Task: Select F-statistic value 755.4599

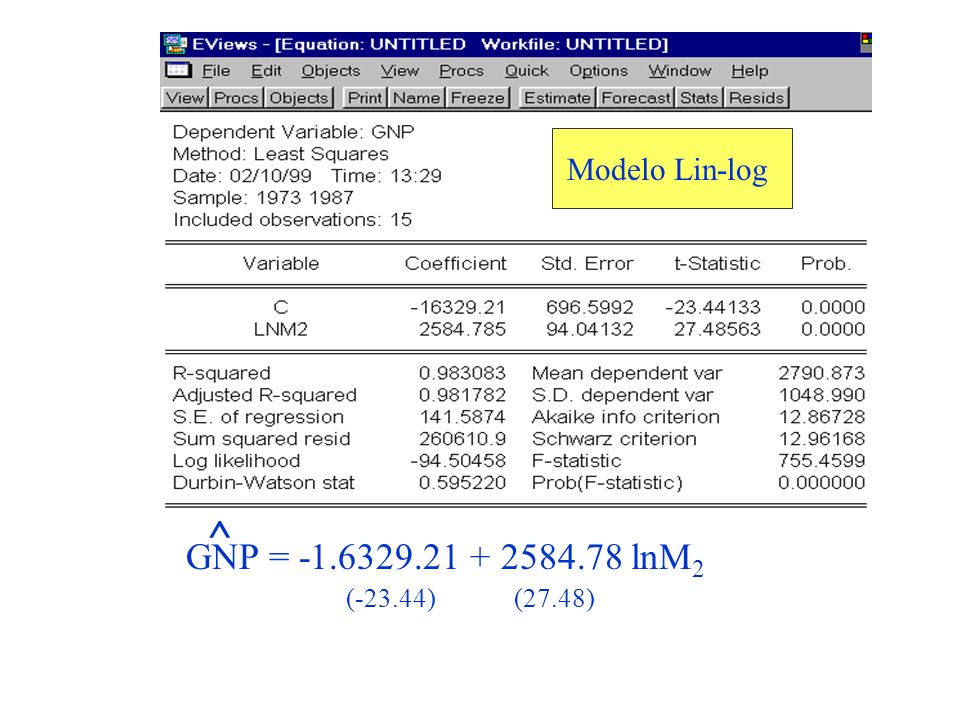Action: pyautogui.click(x=822, y=461)
